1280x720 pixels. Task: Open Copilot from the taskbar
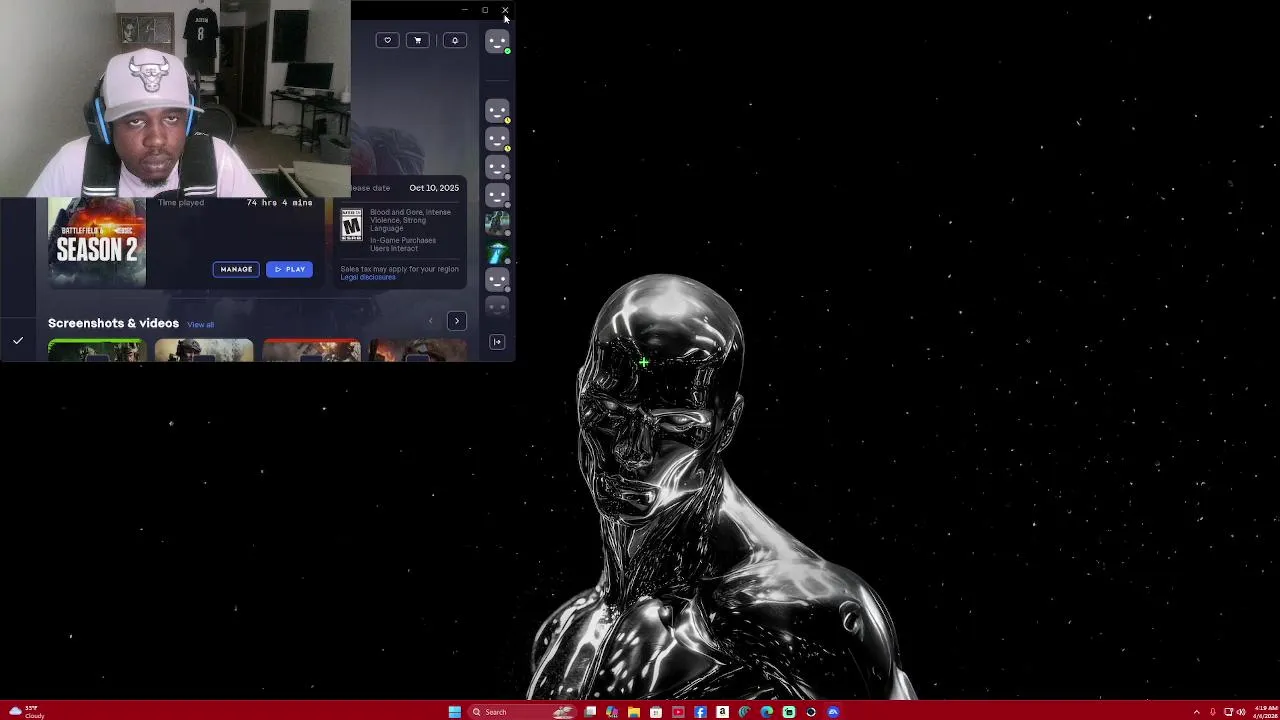[611, 712]
